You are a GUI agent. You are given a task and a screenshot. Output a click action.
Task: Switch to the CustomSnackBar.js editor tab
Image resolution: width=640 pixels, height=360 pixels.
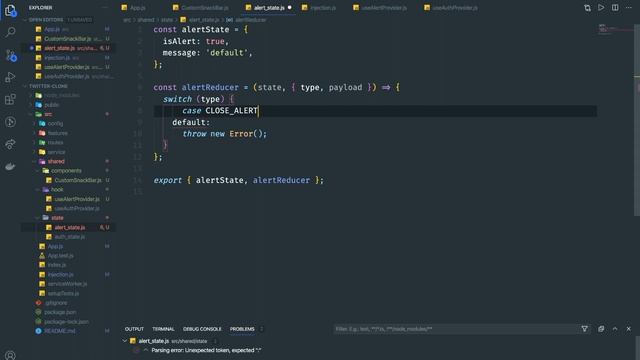(x=200, y=8)
